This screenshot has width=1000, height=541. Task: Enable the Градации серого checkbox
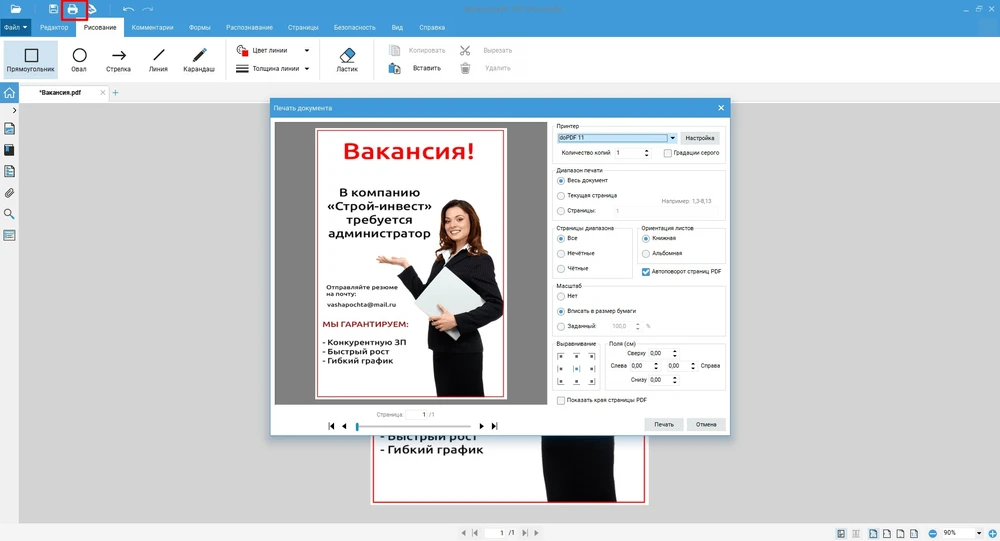click(668, 153)
